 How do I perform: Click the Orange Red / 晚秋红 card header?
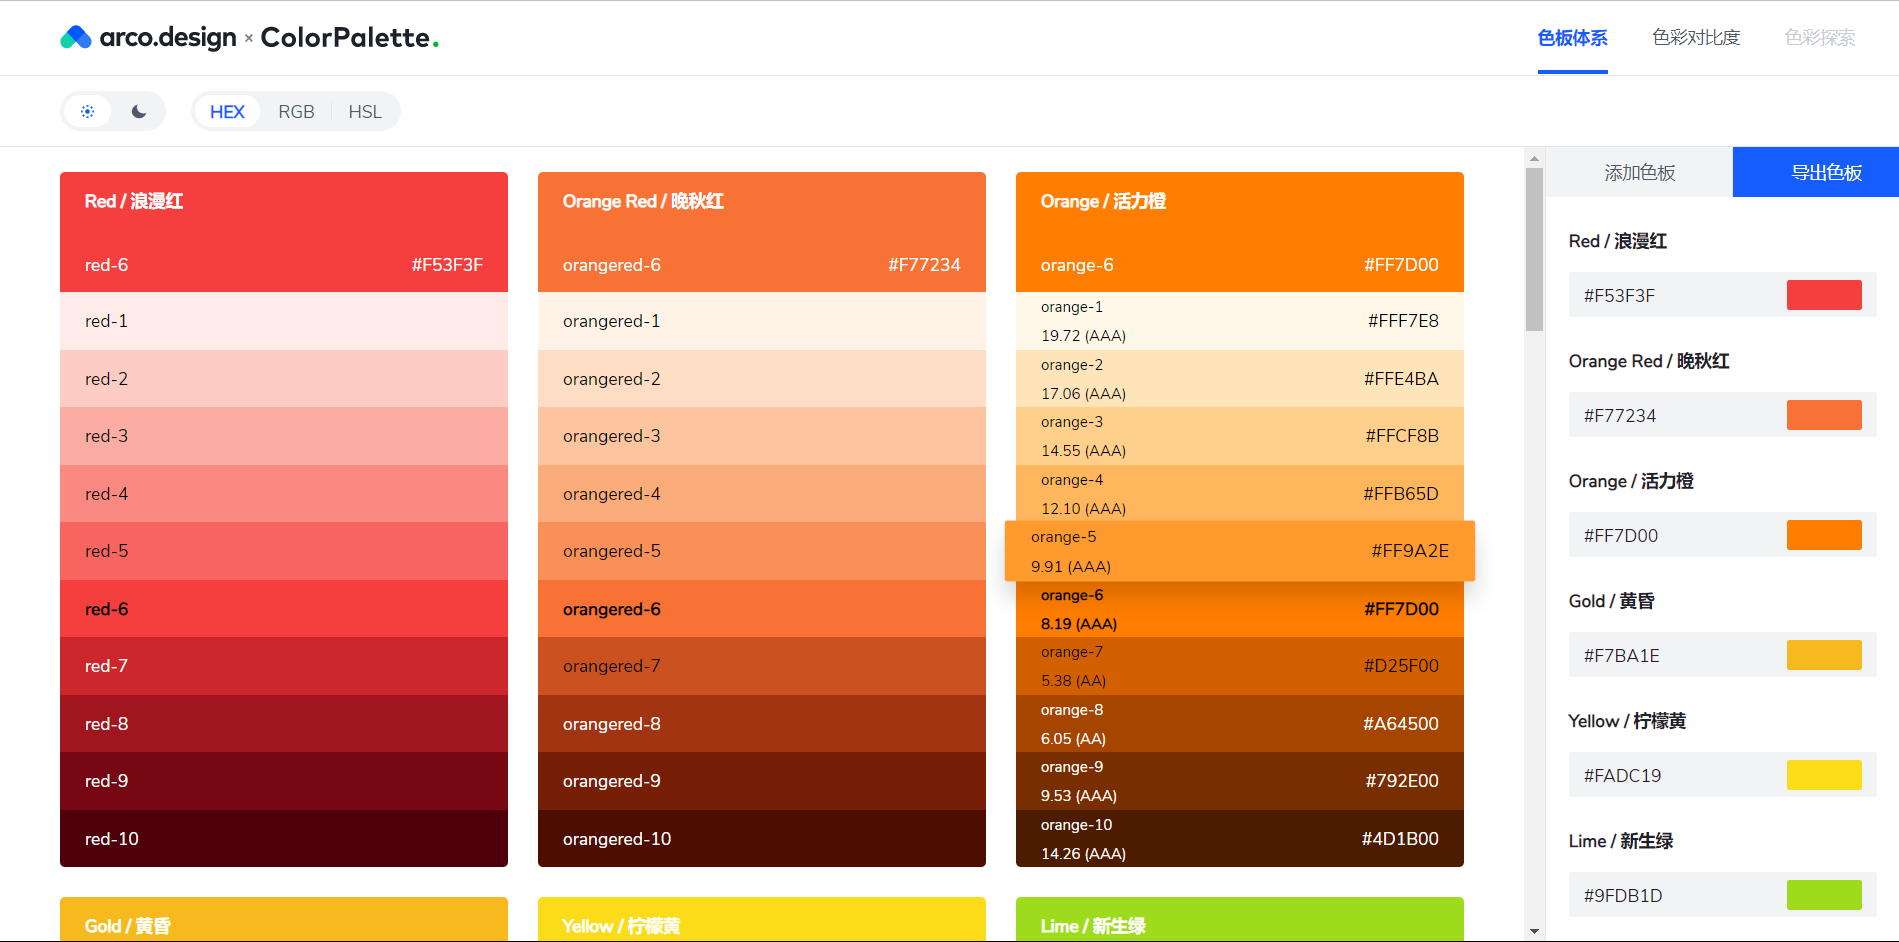(x=762, y=232)
